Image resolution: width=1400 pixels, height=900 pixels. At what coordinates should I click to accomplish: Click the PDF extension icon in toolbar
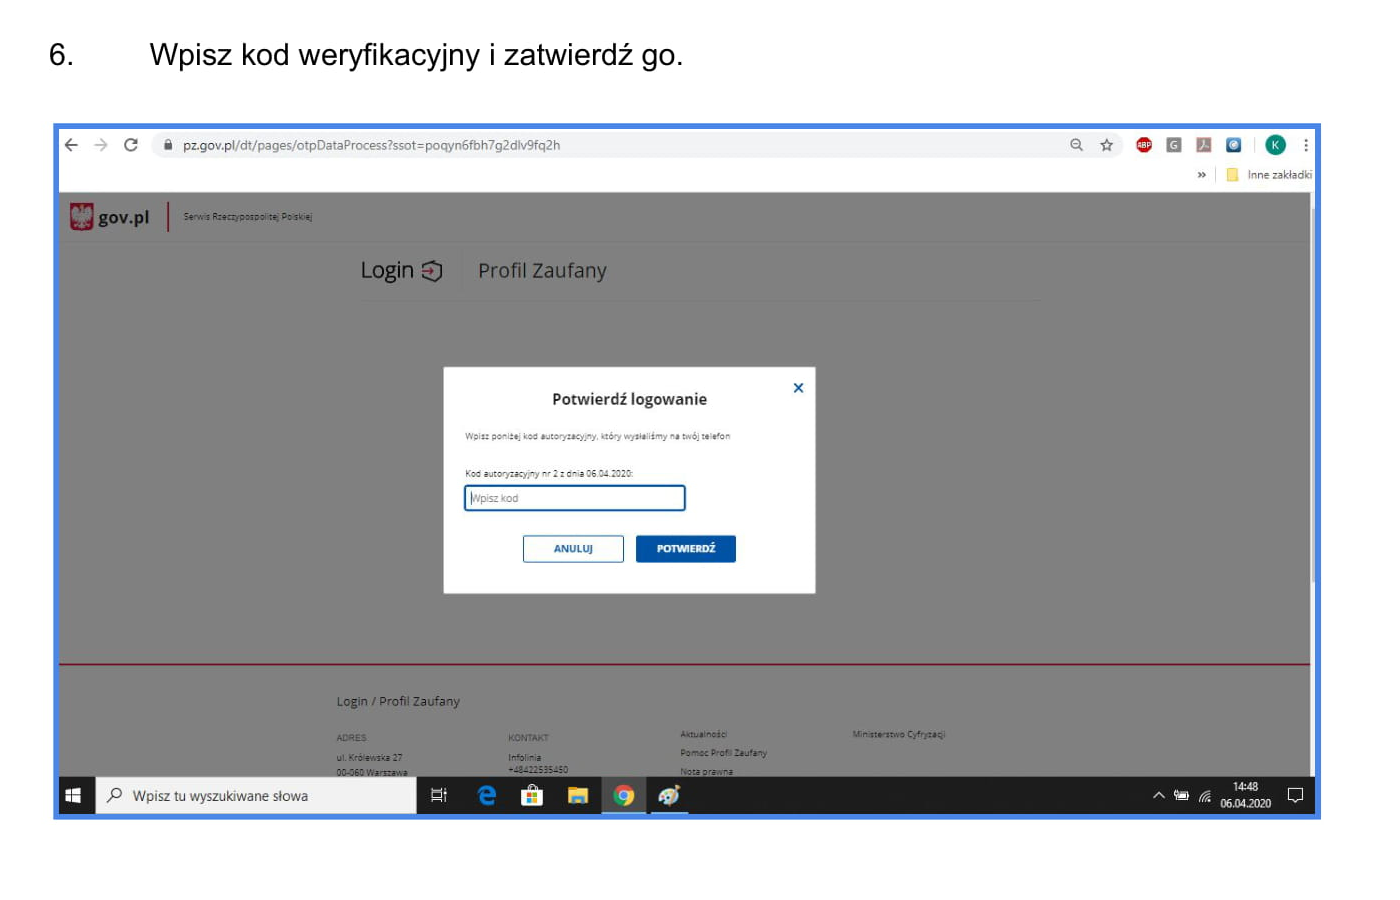tap(1204, 145)
